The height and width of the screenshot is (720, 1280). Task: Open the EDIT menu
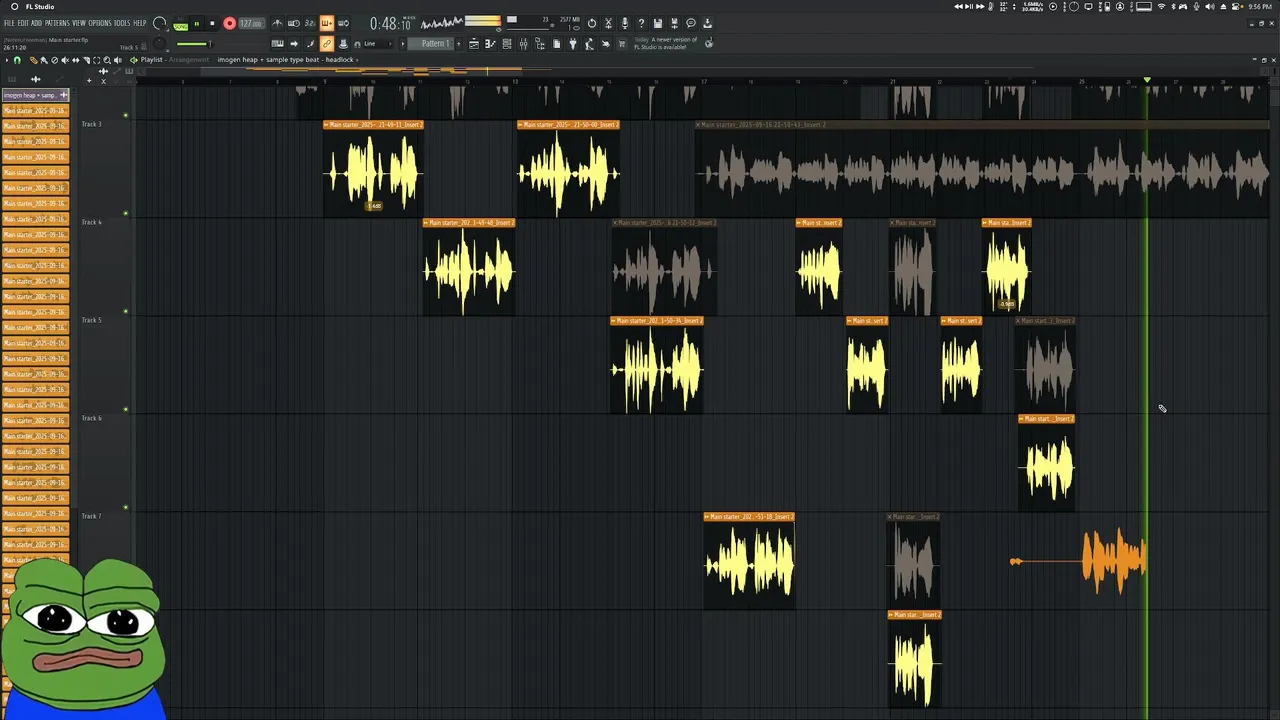23,23
